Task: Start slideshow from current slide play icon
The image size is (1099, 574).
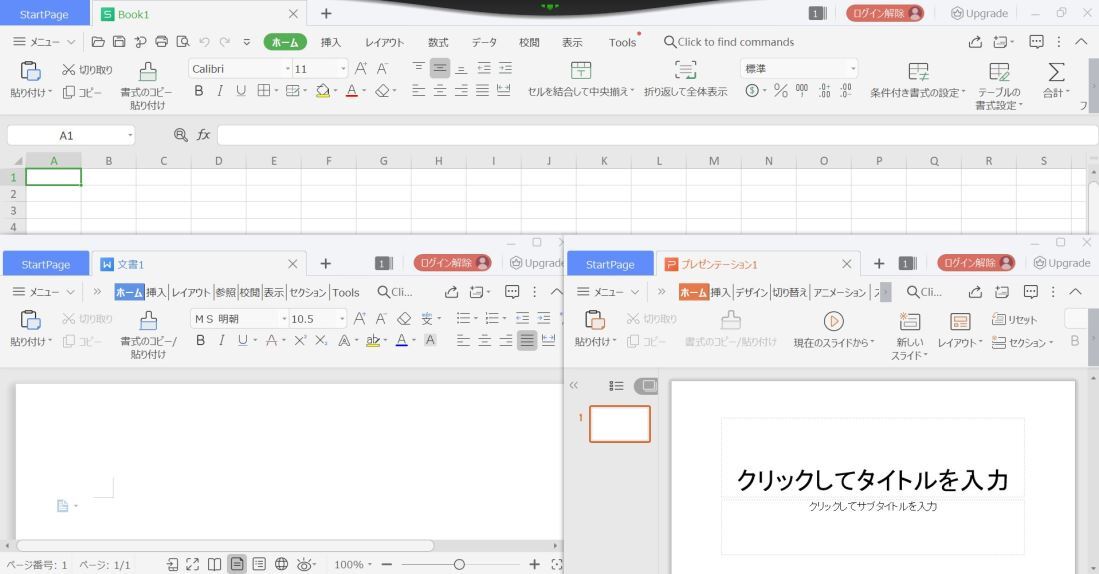Action: [x=833, y=320]
